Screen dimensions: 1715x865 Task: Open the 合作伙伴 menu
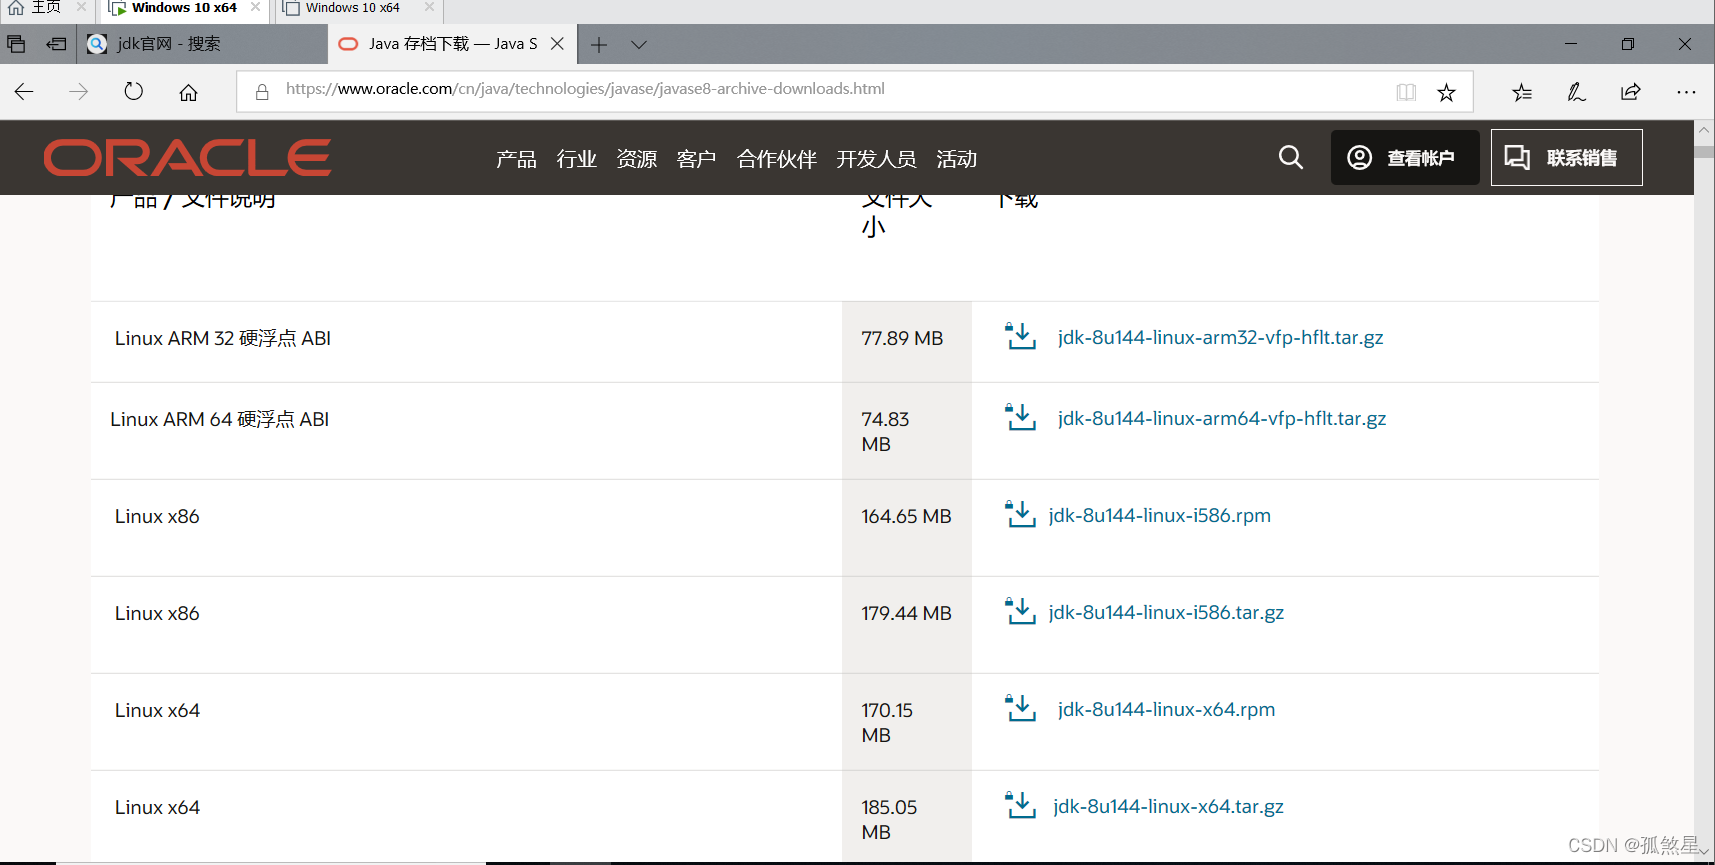(x=776, y=159)
